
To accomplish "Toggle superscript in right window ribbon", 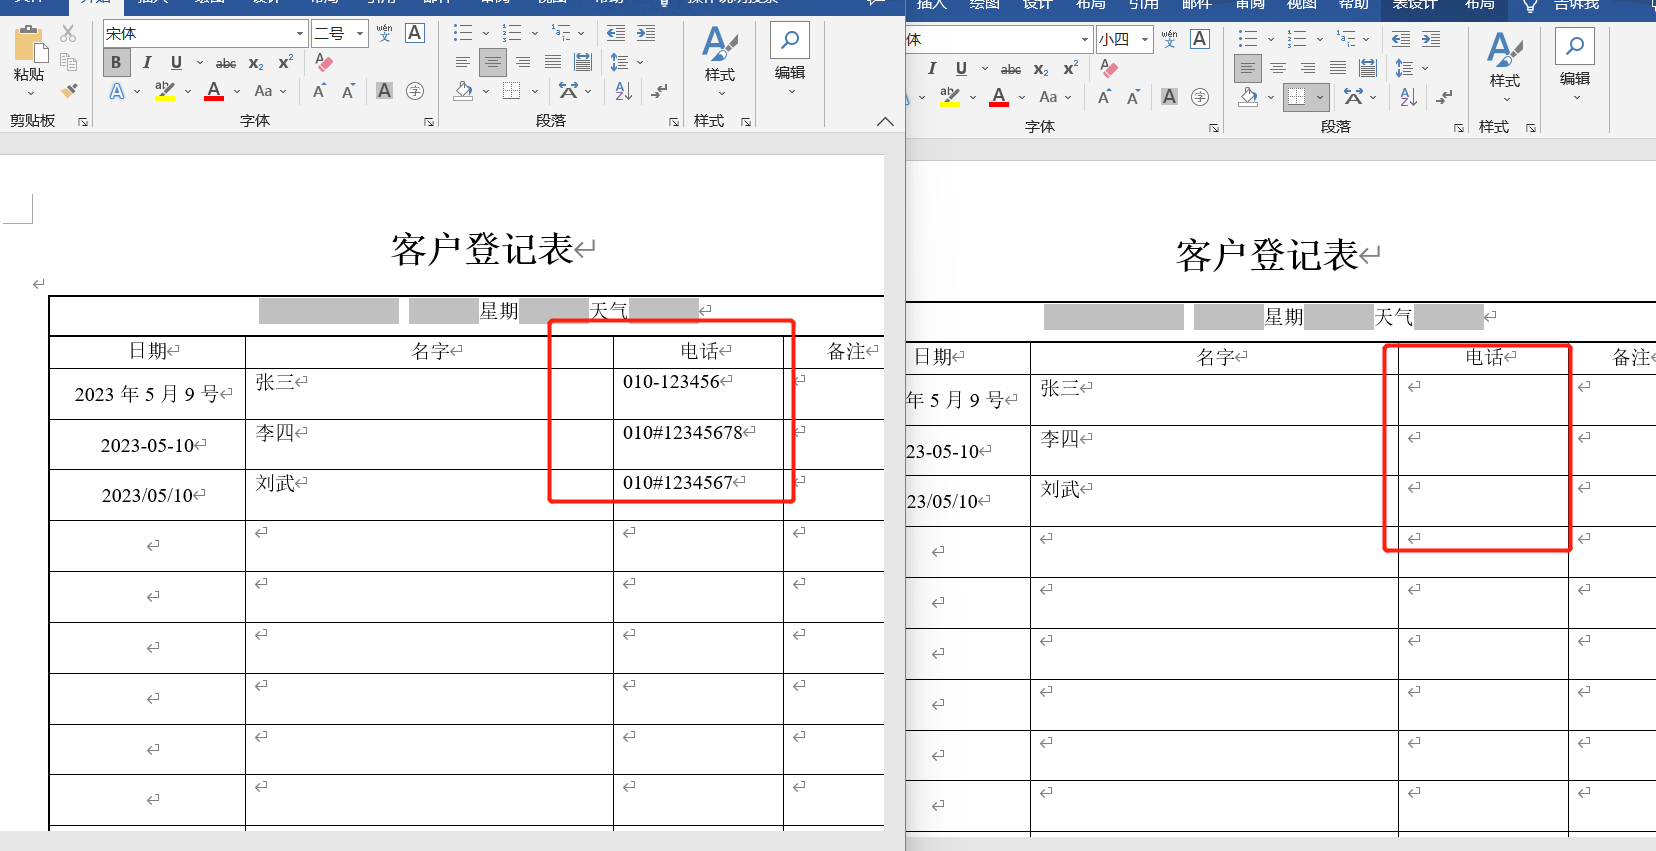I will 1071,68.
